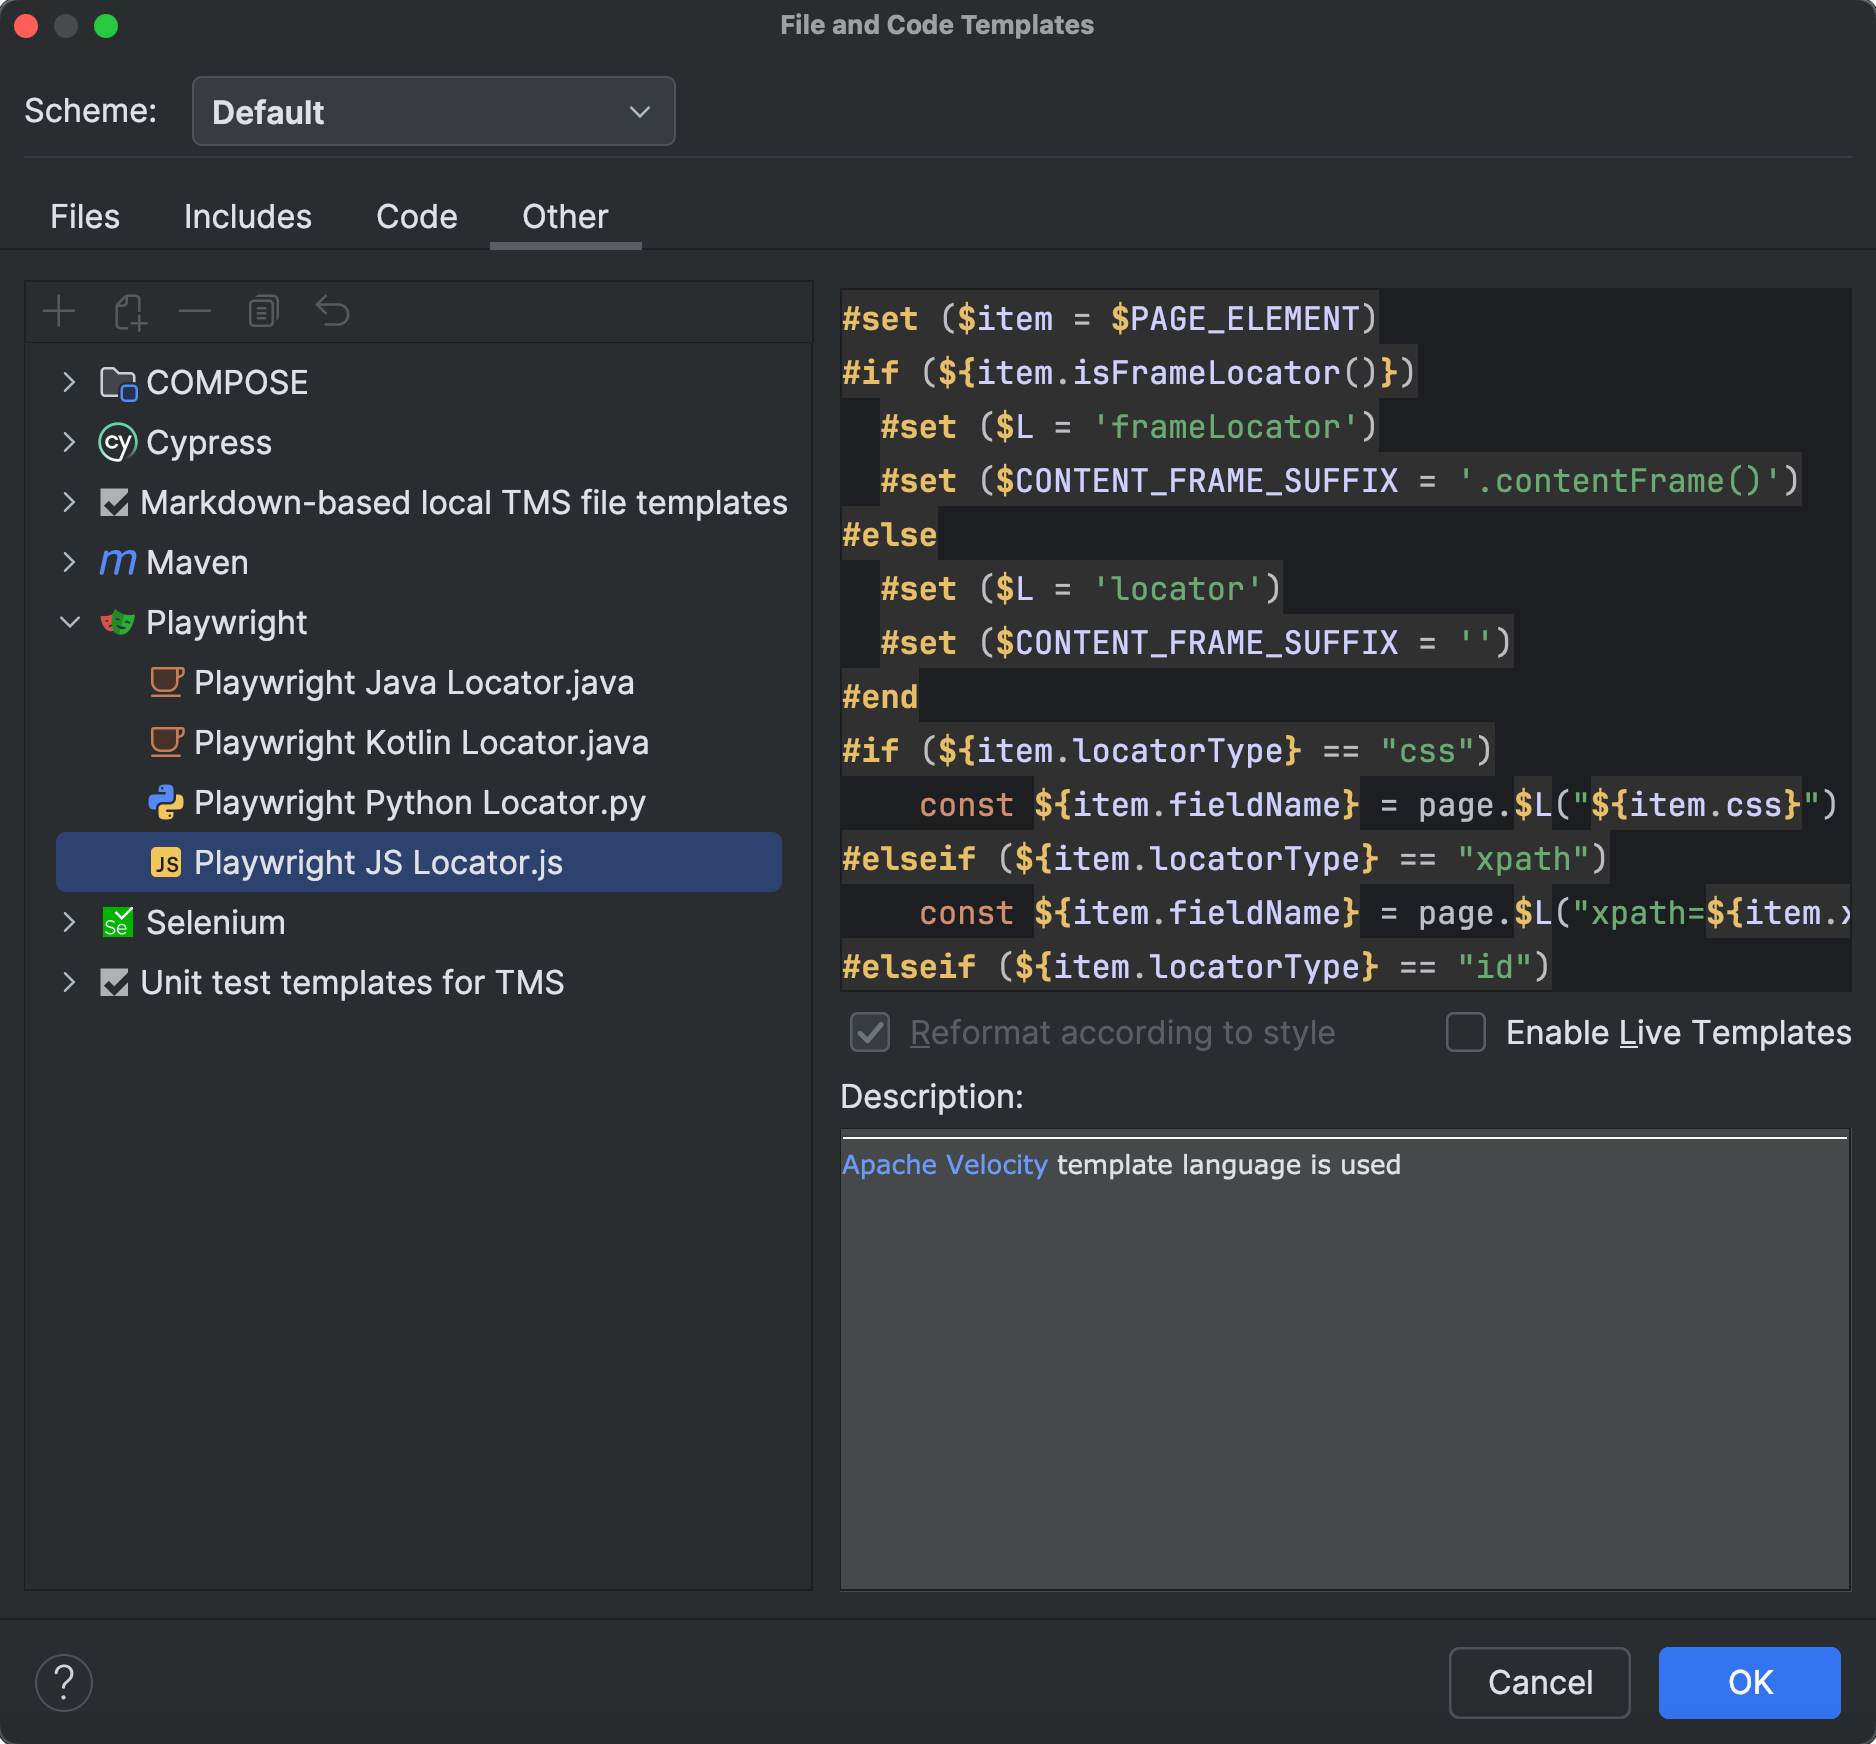Enable Live Templates checkbox
The height and width of the screenshot is (1744, 1876).
coord(1466,1032)
